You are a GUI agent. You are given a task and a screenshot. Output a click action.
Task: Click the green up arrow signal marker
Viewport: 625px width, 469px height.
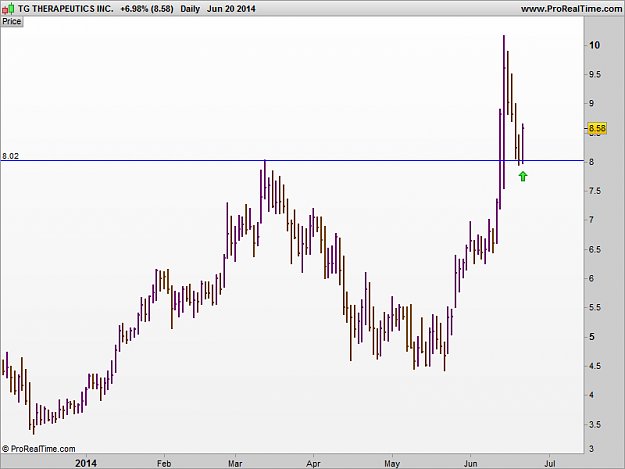[523, 177]
